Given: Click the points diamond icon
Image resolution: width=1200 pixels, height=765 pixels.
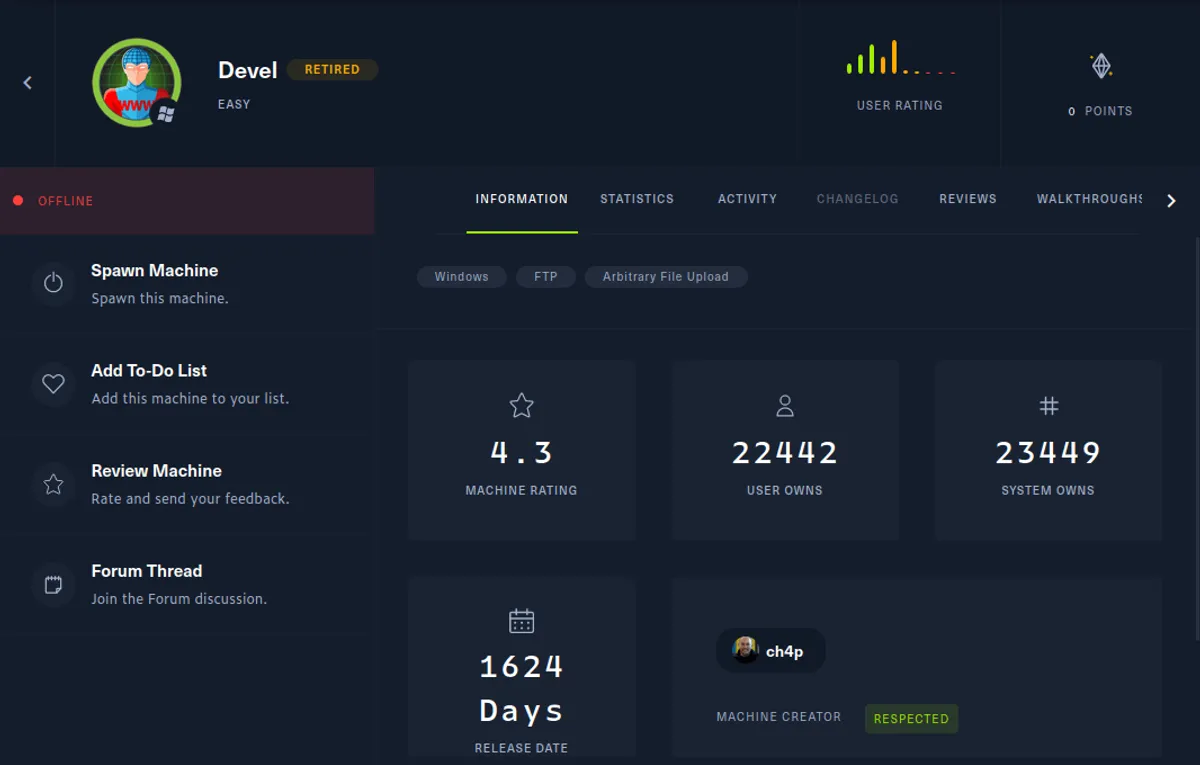Looking at the screenshot, I should coord(1100,67).
